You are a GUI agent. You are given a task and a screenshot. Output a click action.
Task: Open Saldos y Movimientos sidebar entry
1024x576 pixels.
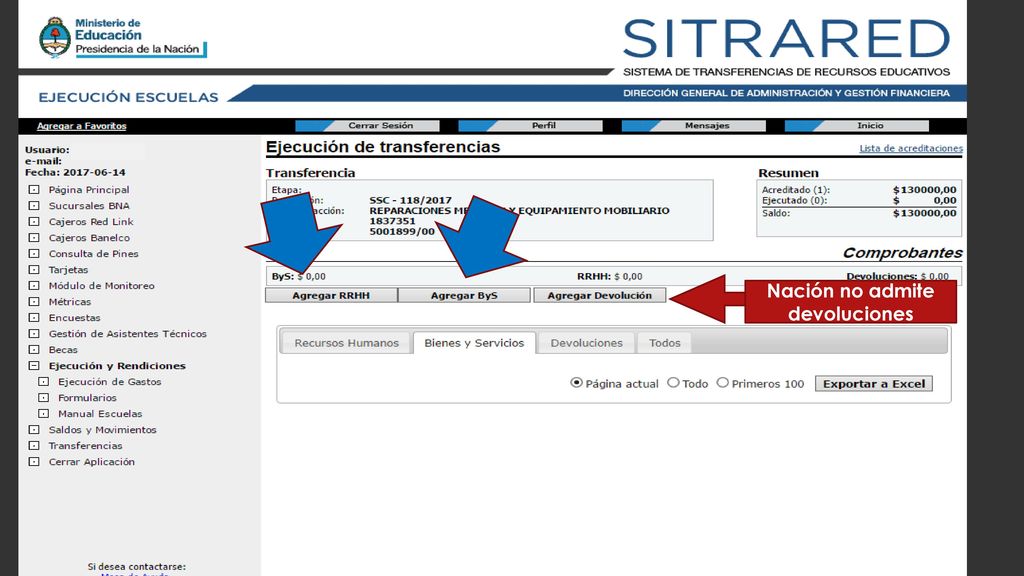pos(103,430)
